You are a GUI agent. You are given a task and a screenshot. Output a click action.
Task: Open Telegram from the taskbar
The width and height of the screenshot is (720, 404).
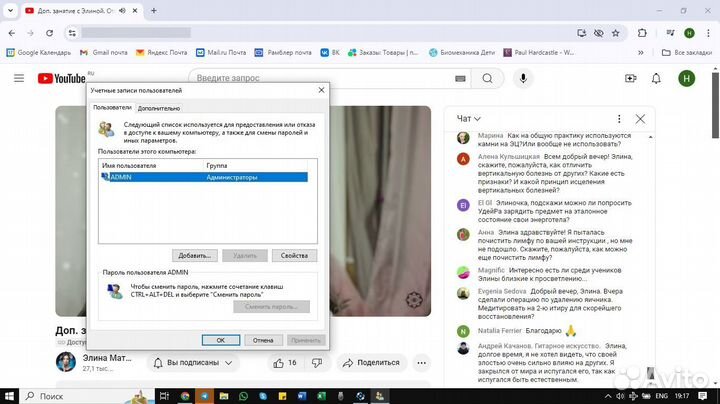pyautogui.click(x=204, y=396)
